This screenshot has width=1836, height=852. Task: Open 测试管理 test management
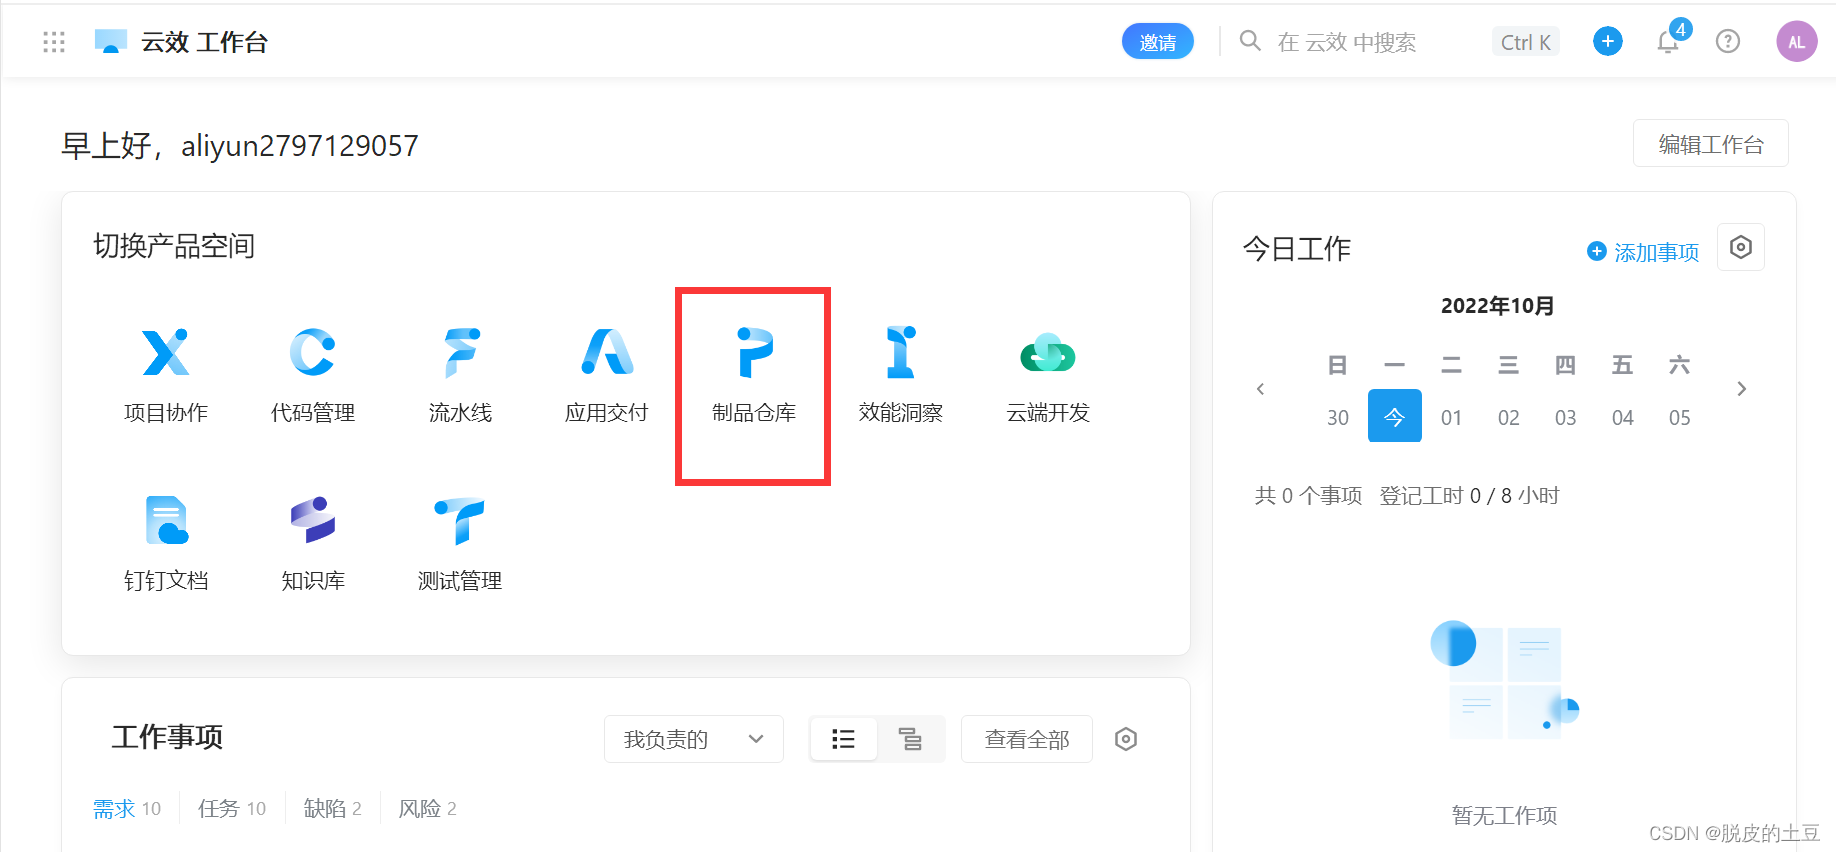[x=460, y=543]
